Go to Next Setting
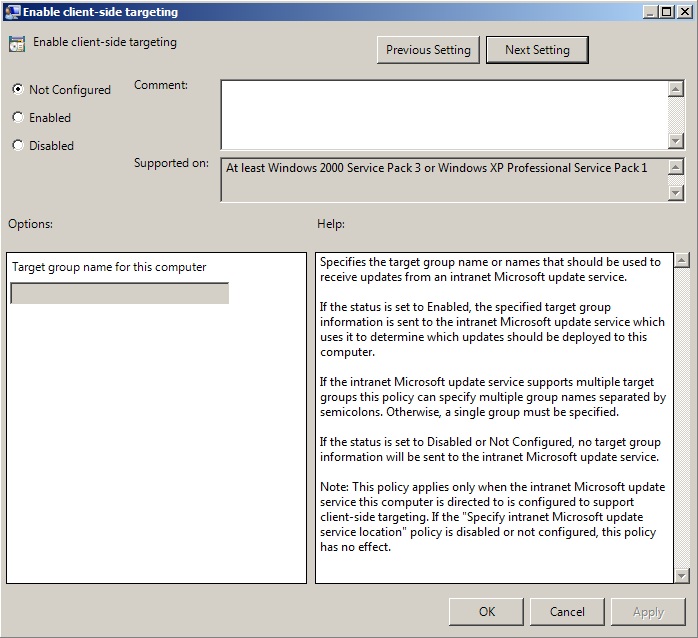698x638 pixels. (x=537, y=50)
